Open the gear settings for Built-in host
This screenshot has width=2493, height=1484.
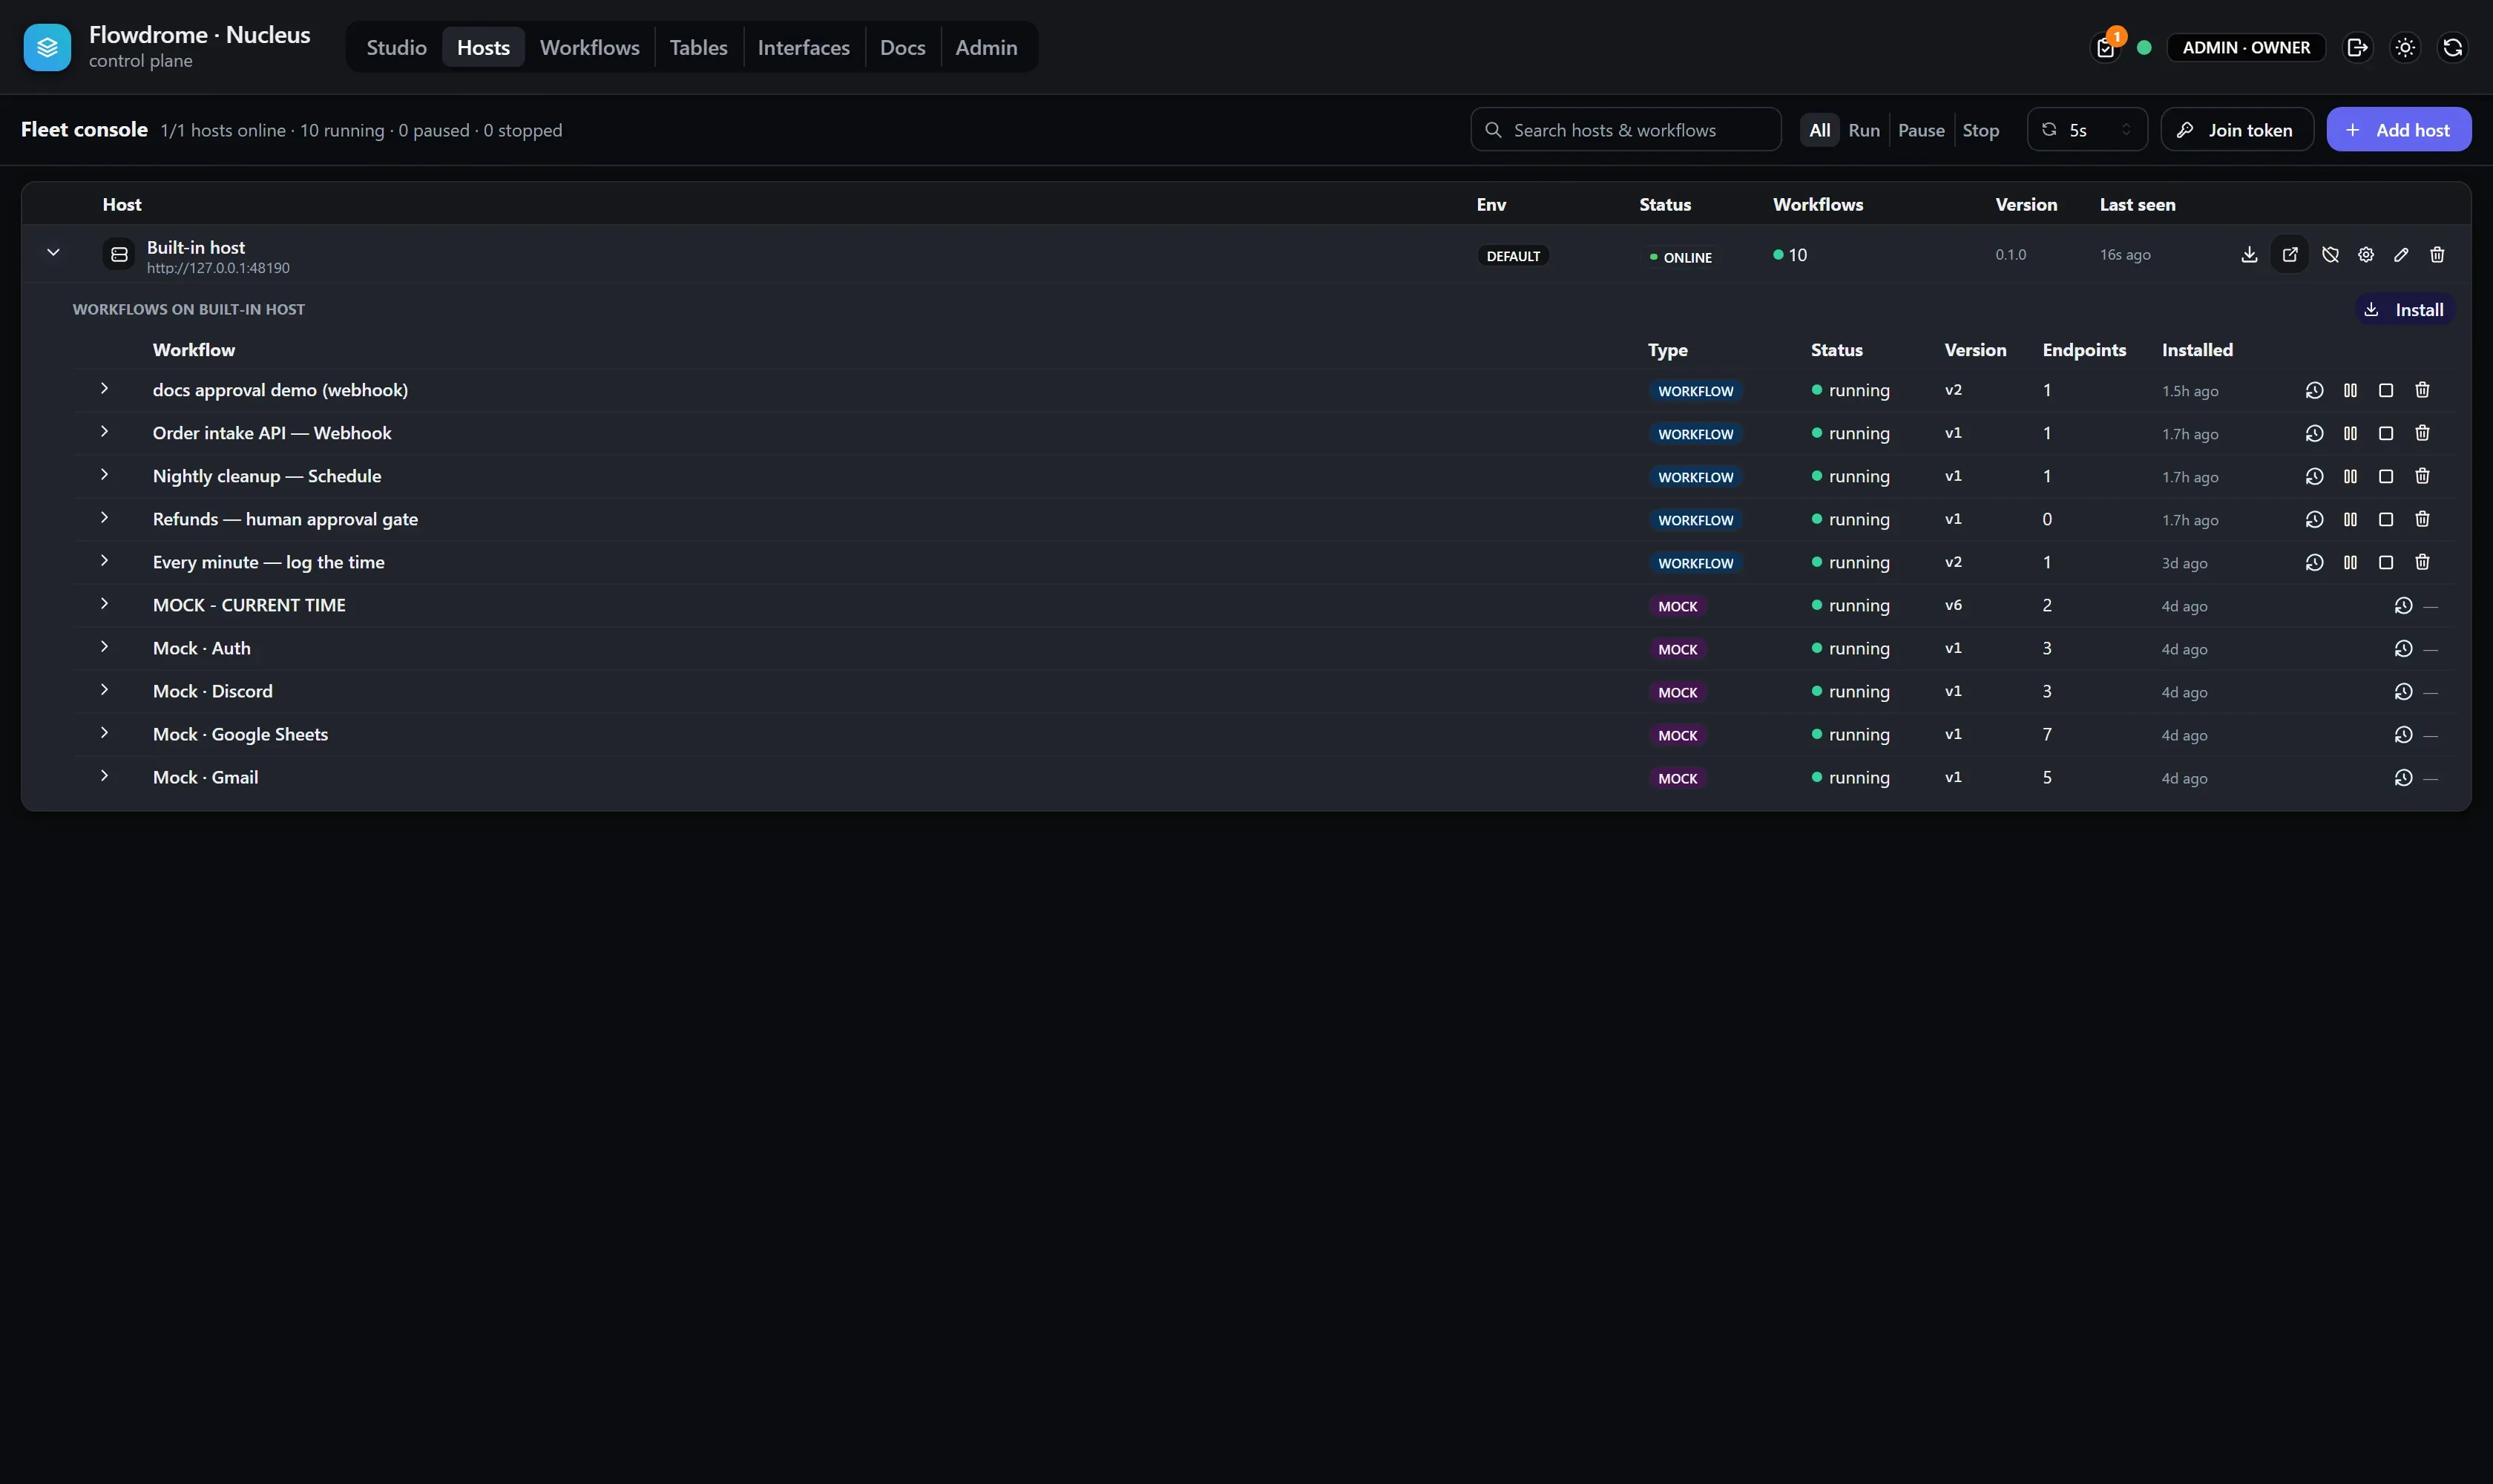(2366, 255)
